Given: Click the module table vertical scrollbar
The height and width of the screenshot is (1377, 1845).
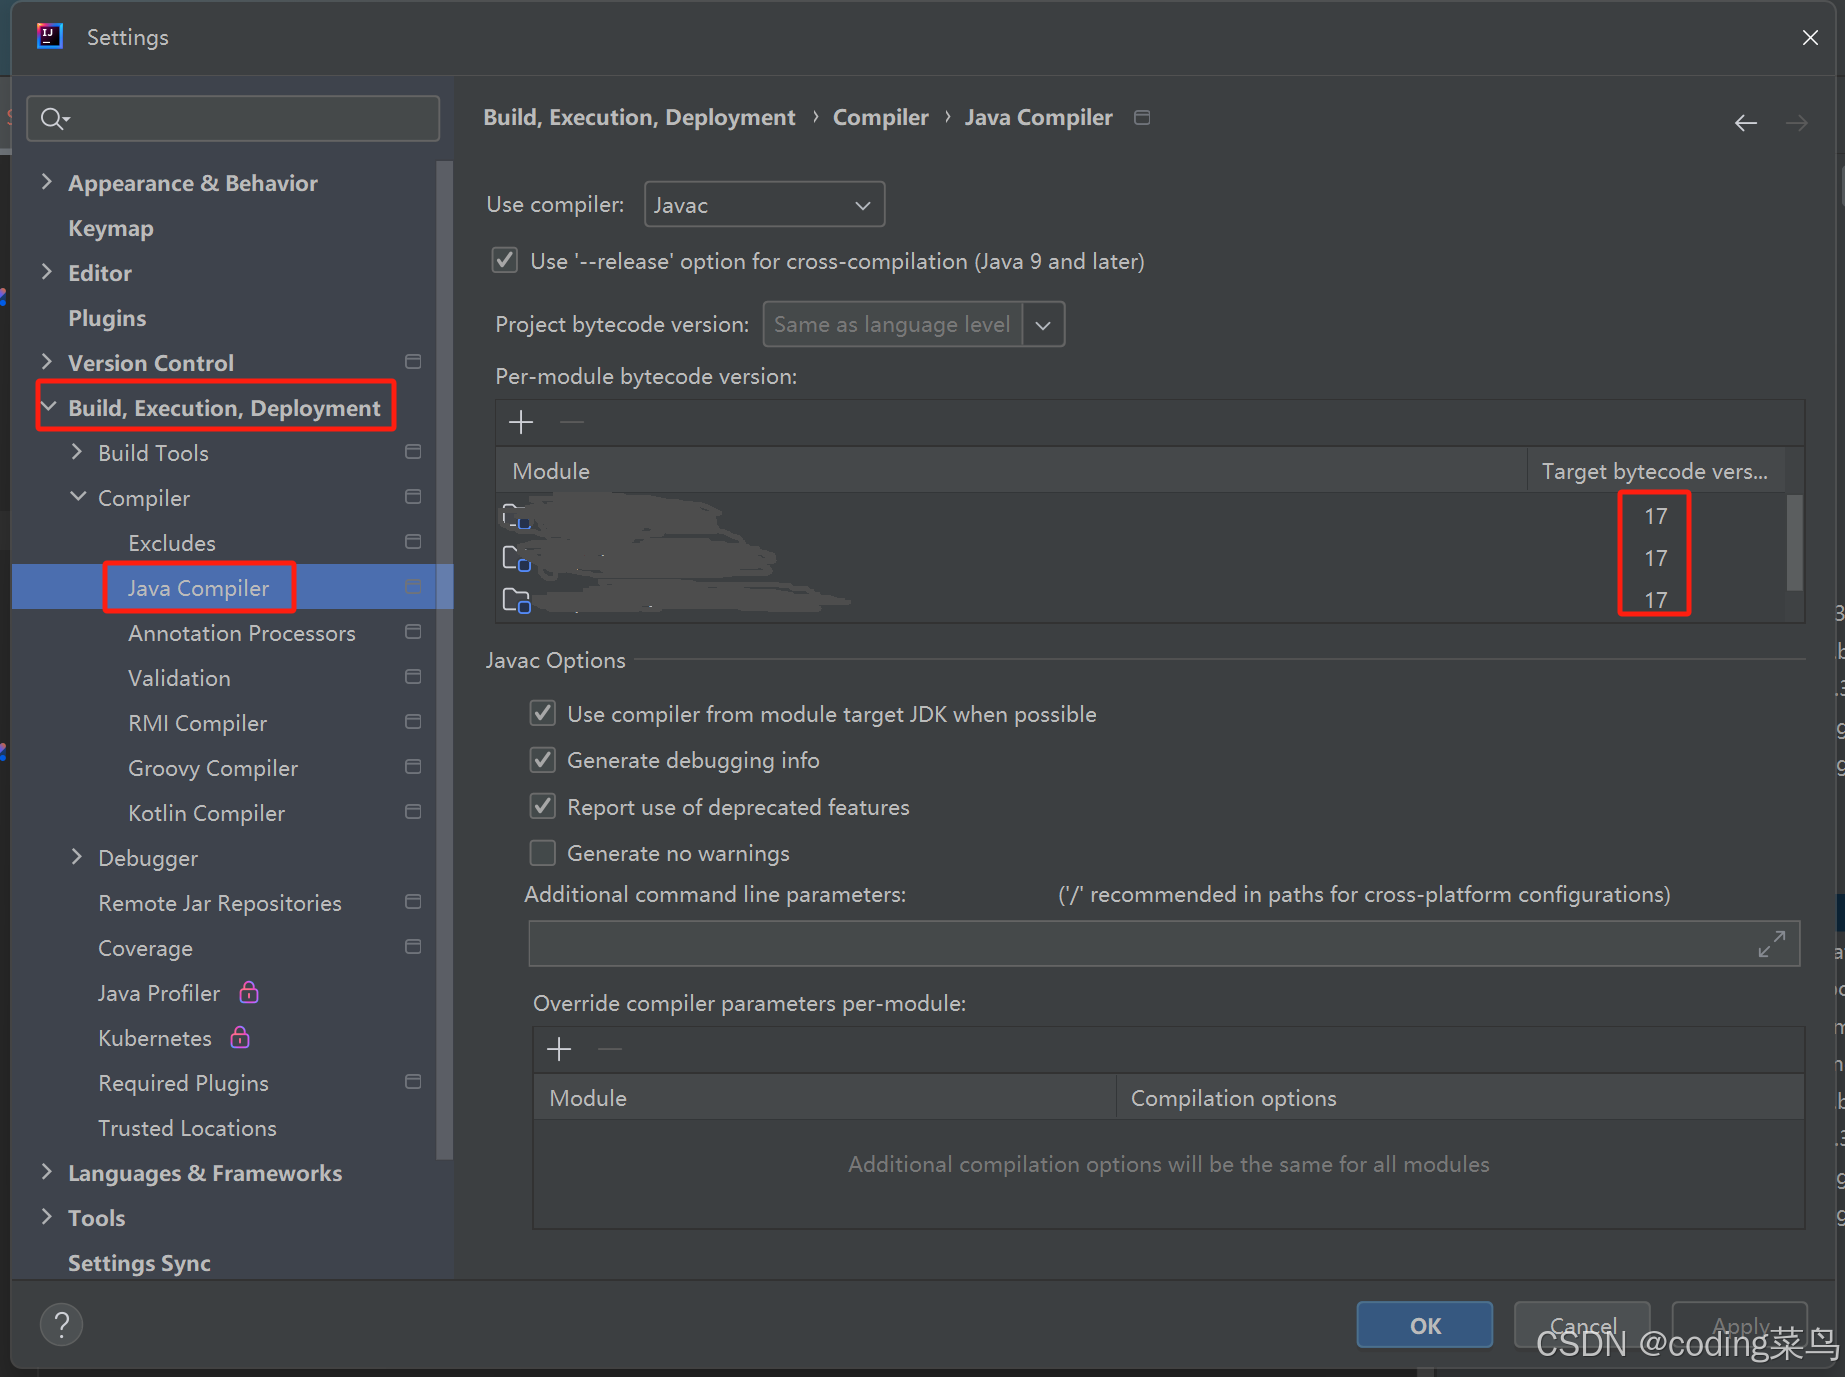Looking at the screenshot, I should (1794, 542).
